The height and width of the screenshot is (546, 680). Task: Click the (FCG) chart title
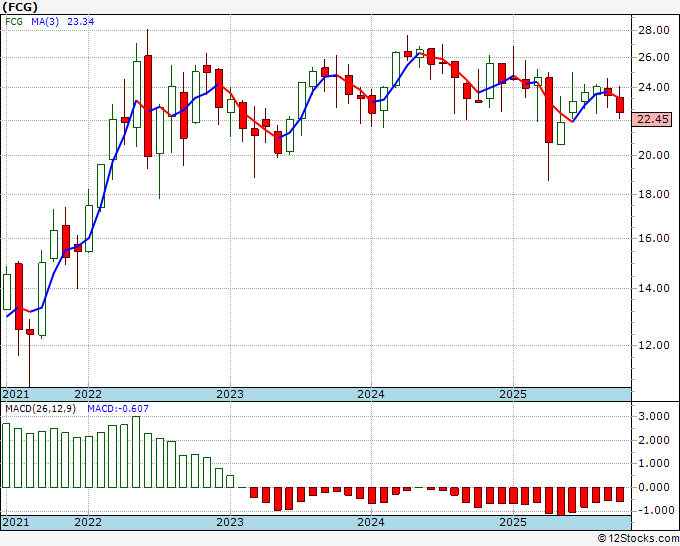[x=20, y=7]
